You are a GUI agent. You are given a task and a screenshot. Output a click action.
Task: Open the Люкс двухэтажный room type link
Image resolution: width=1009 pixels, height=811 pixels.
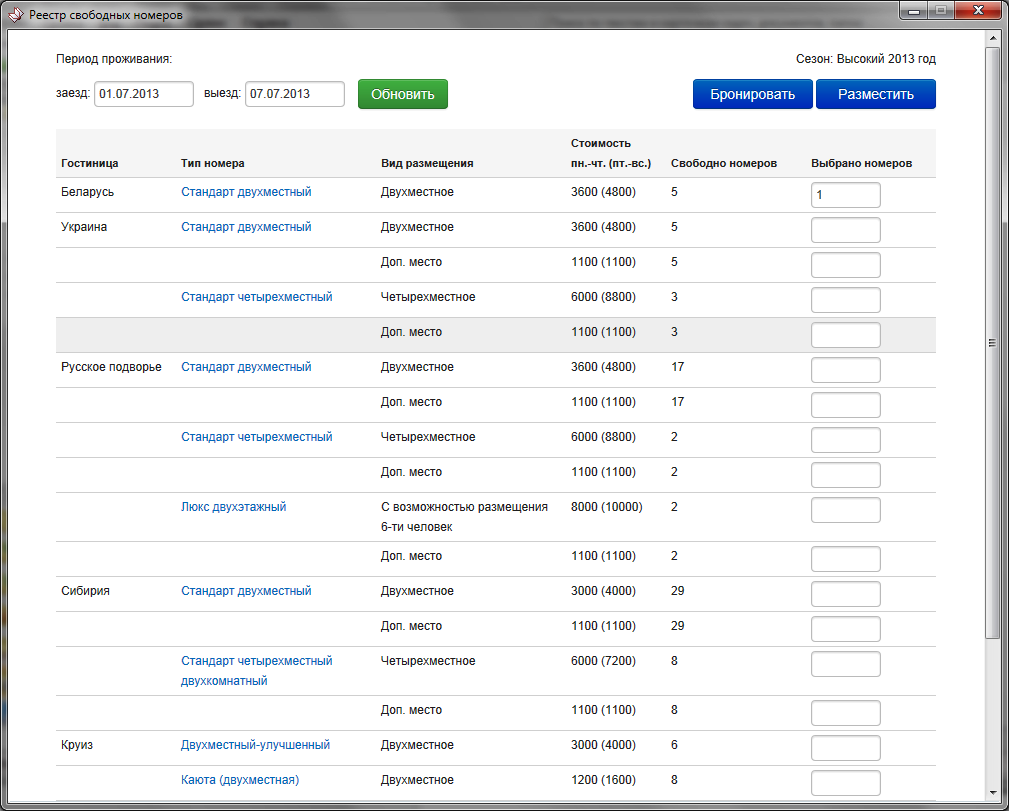pyautogui.click(x=234, y=507)
